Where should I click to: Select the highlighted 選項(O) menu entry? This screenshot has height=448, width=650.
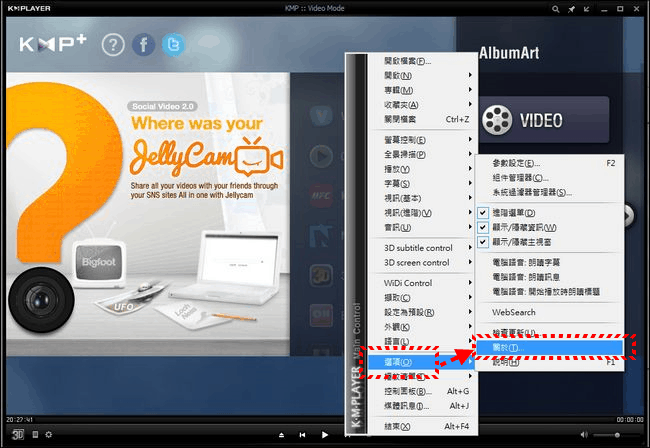423,362
